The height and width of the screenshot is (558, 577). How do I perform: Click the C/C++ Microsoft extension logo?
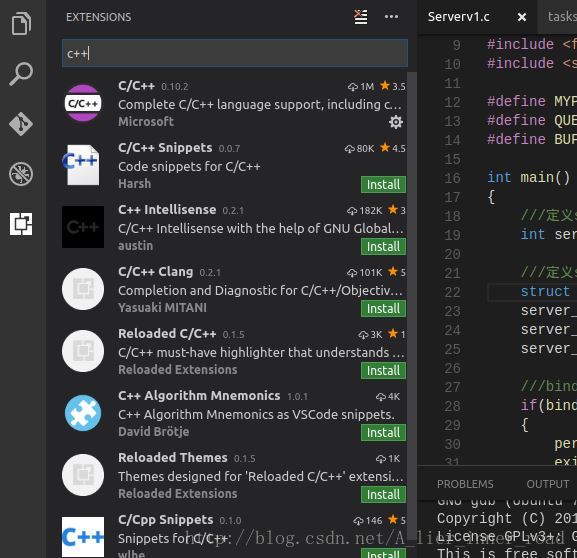[x=83, y=103]
